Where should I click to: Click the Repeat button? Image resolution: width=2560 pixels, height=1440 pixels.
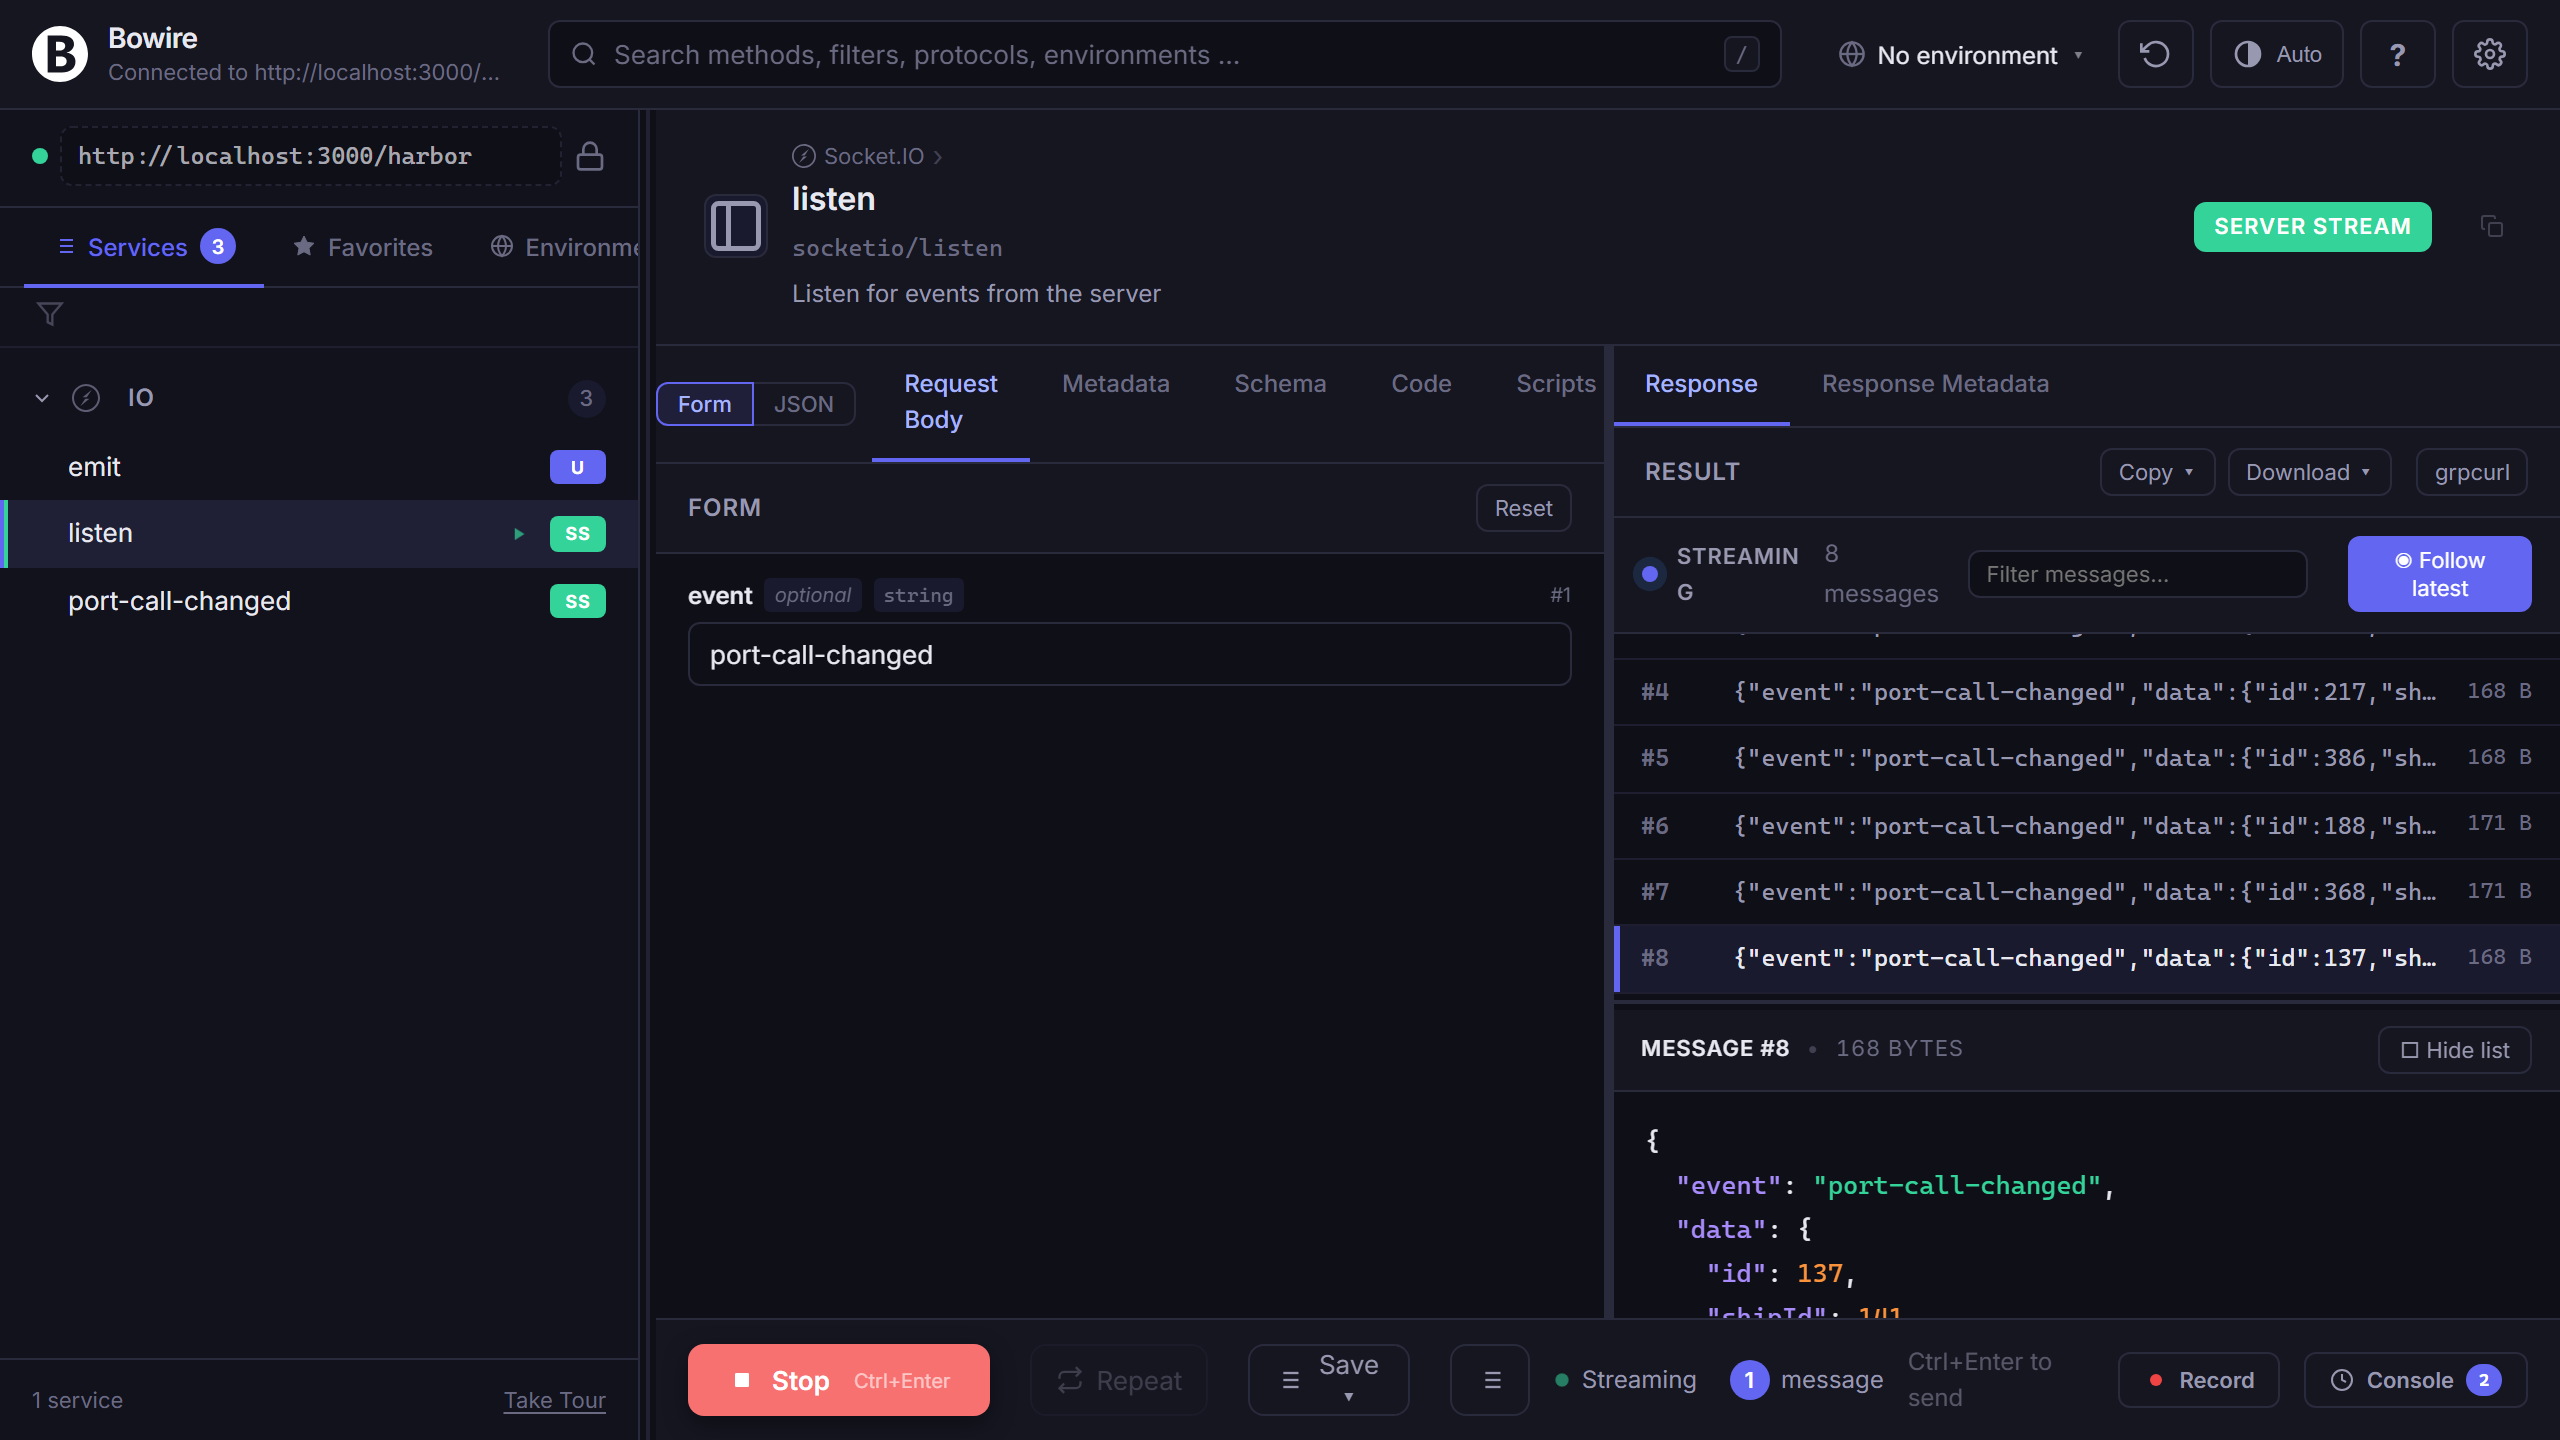(x=1119, y=1380)
